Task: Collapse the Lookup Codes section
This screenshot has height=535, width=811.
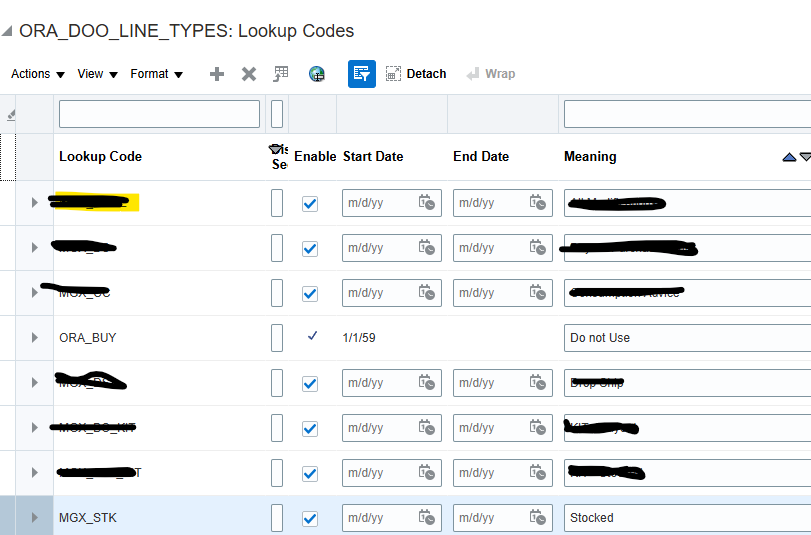Action: 7,31
